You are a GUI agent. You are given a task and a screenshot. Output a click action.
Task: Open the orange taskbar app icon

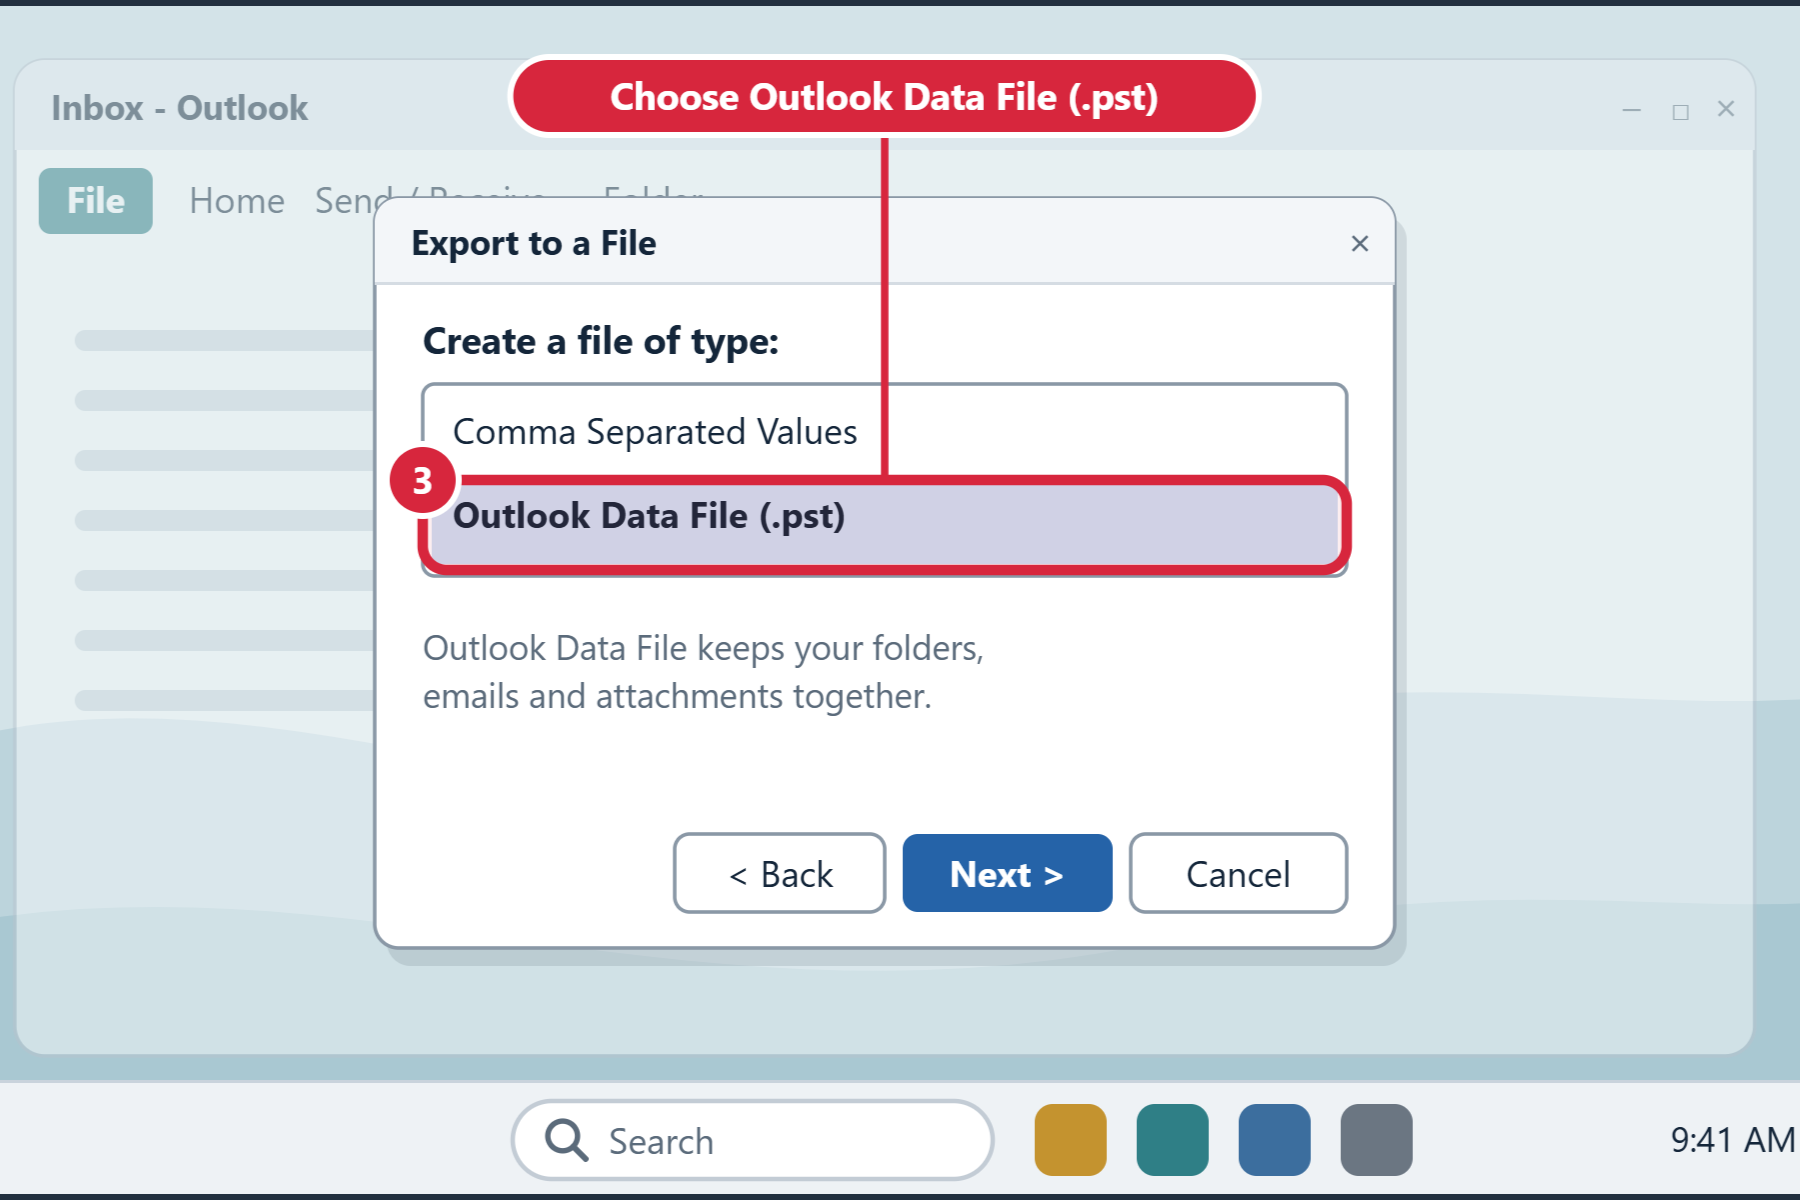point(1070,1140)
